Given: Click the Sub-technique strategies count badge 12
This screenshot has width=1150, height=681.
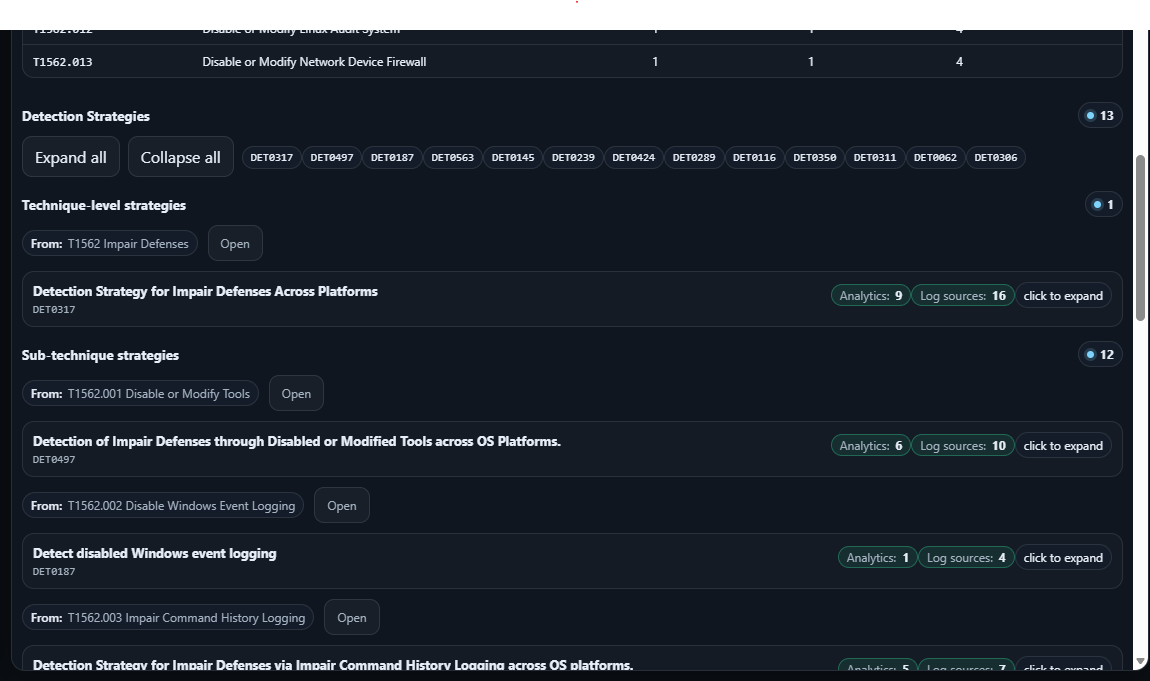Looking at the screenshot, I should [1100, 354].
